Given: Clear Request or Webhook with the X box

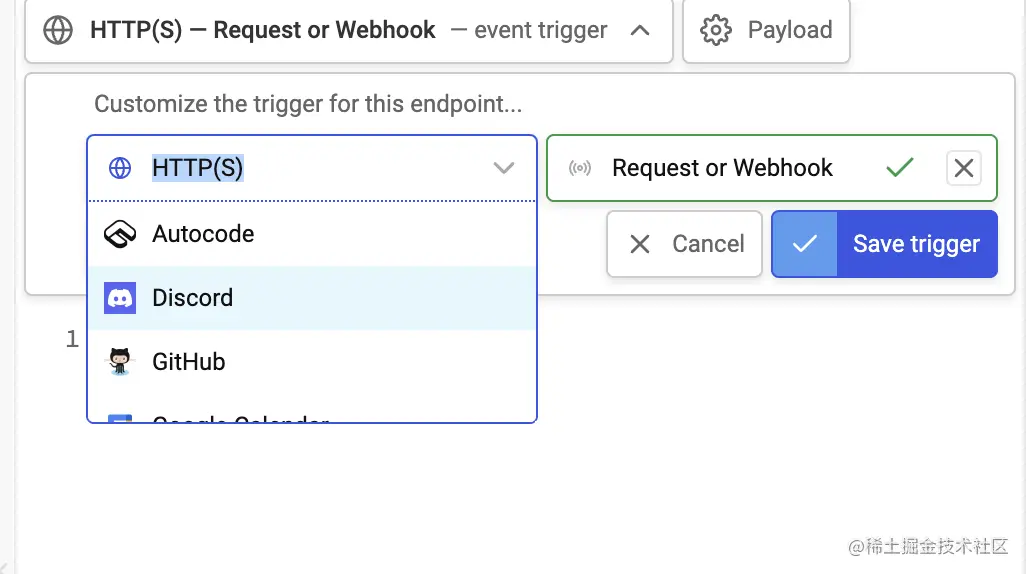Looking at the screenshot, I should tap(964, 168).
